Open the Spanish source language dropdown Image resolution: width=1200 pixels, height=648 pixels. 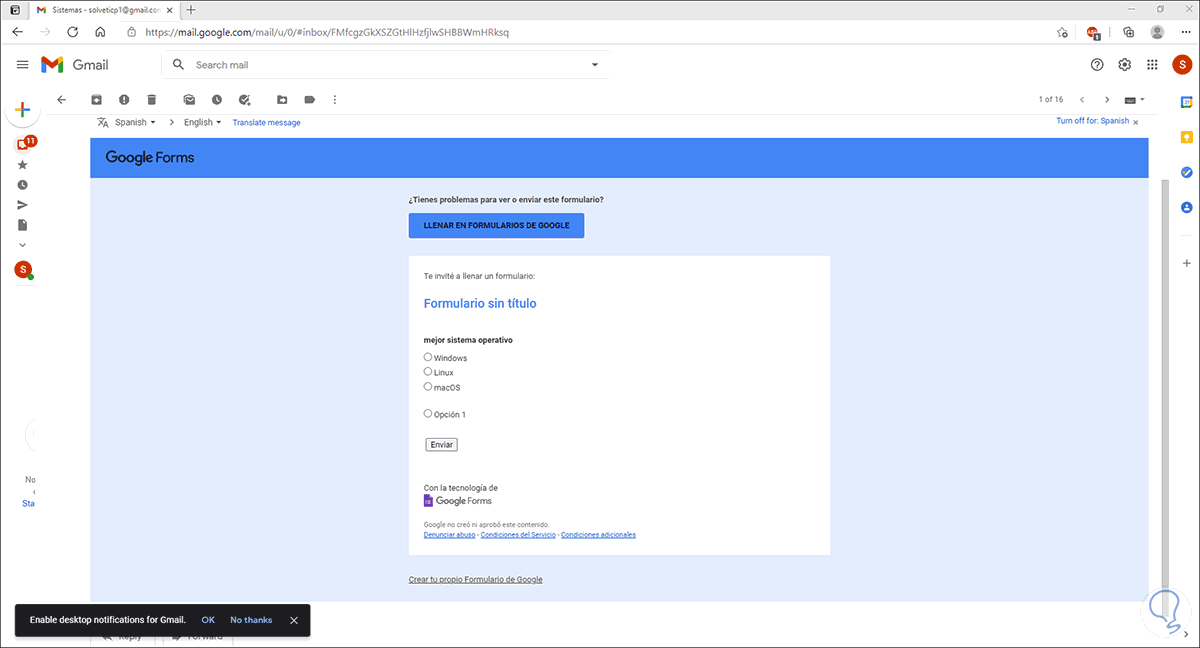tap(135, 122)
